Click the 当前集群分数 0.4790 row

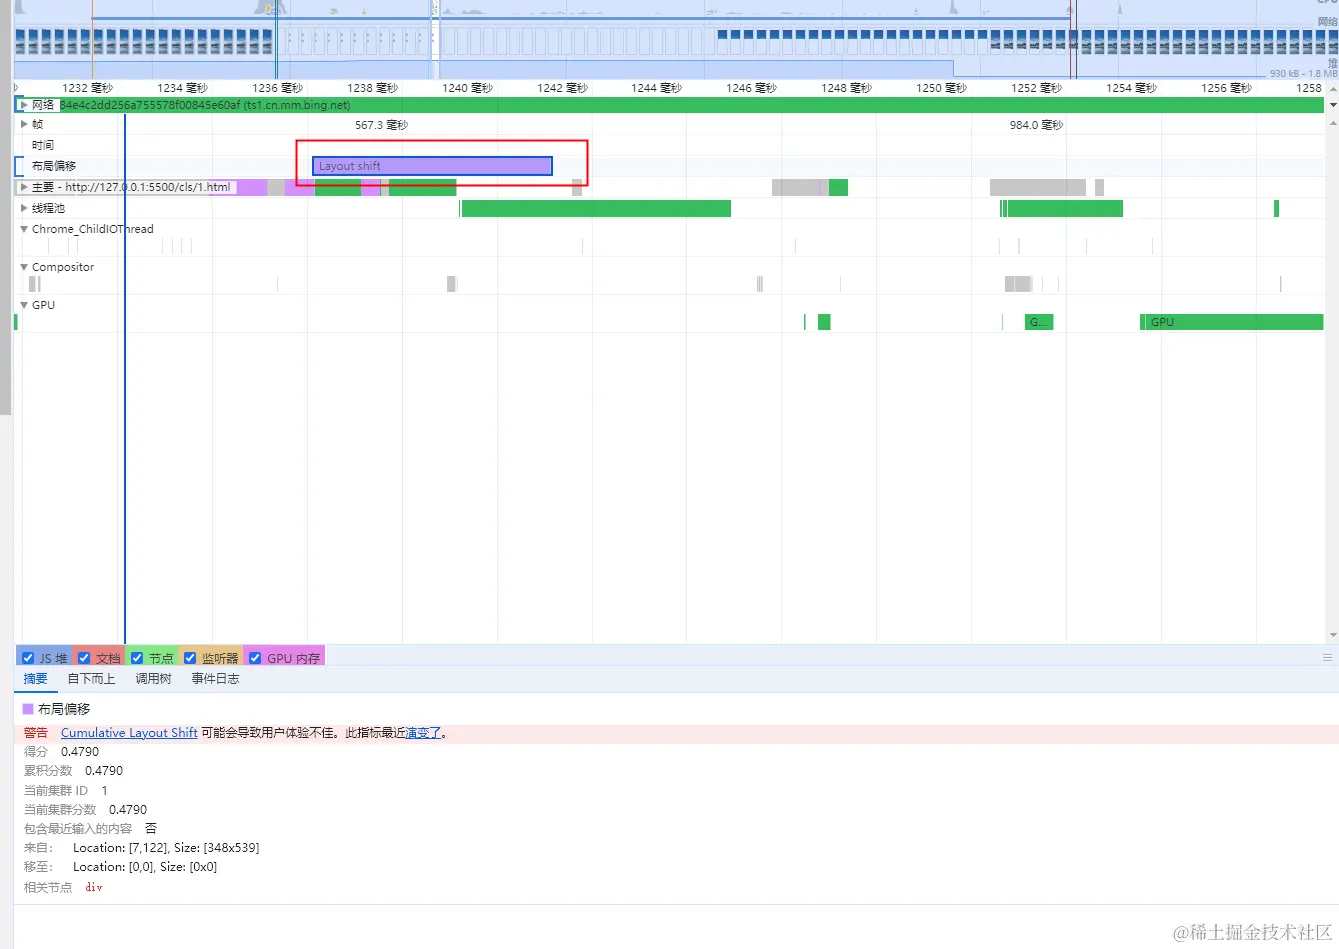click(85, 810)
